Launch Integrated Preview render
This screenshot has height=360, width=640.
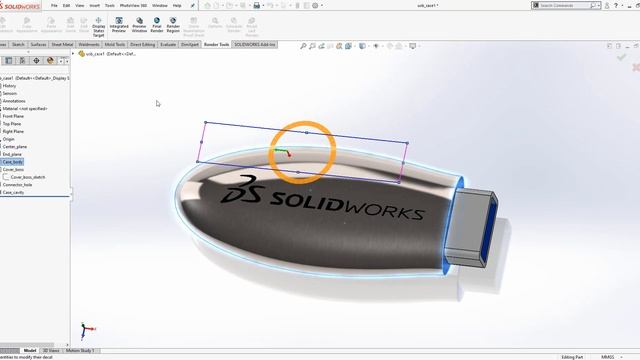119,24
